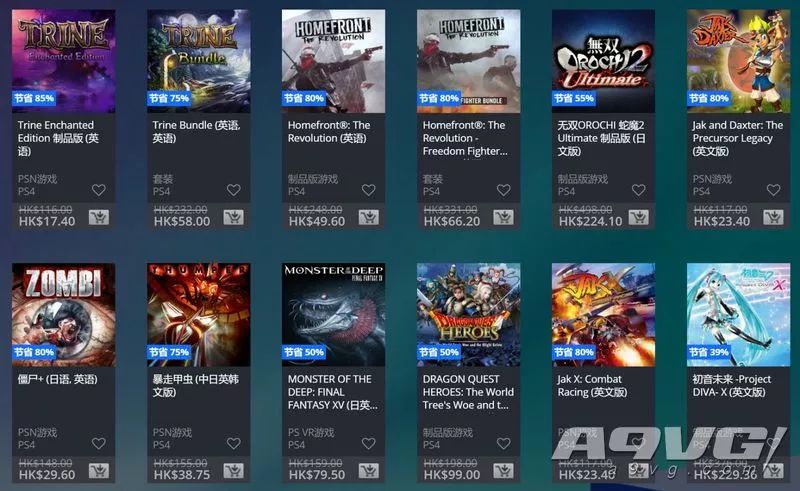Image resolution: width=800 pixels, height=491 pixels.
Task: Add Dragon Quest Heroes HK$99.00 to cart
Action: [x=503, y=471]
